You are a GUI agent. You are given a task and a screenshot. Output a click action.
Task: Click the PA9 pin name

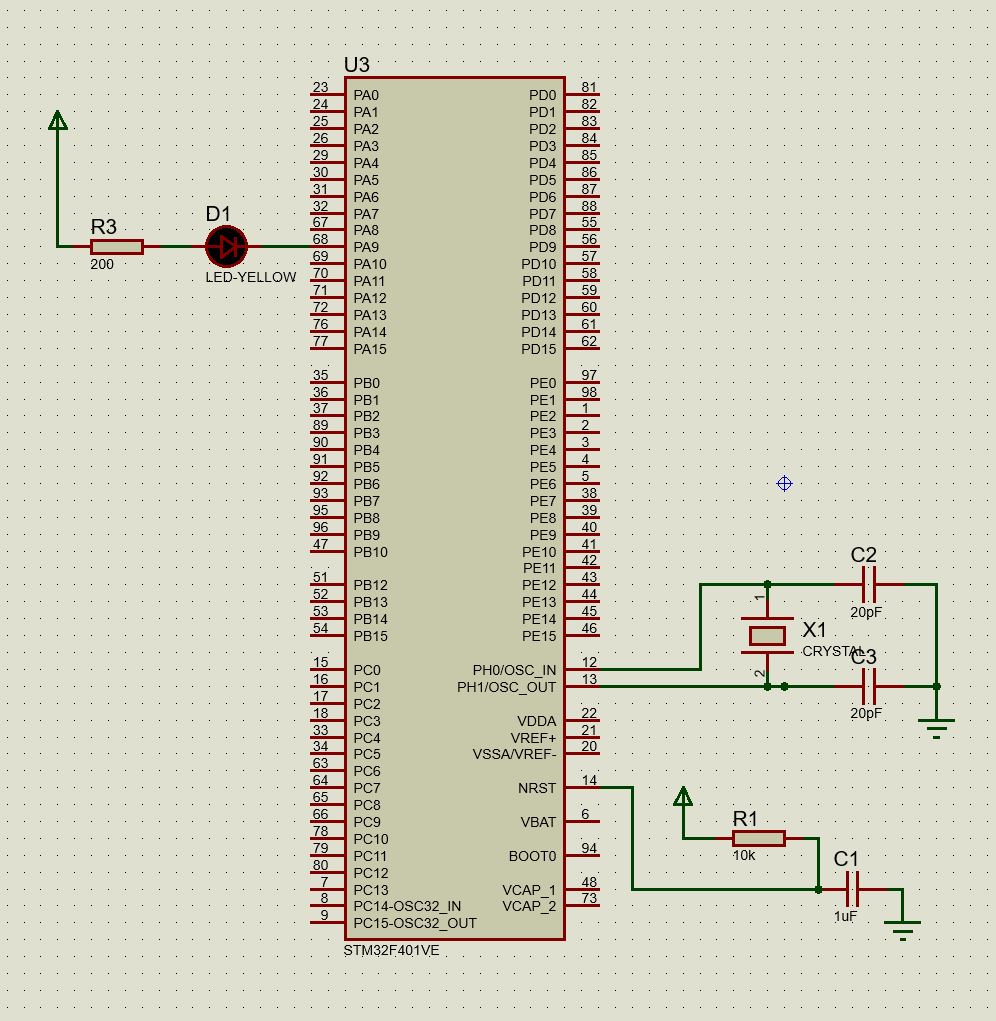[366, 247]
